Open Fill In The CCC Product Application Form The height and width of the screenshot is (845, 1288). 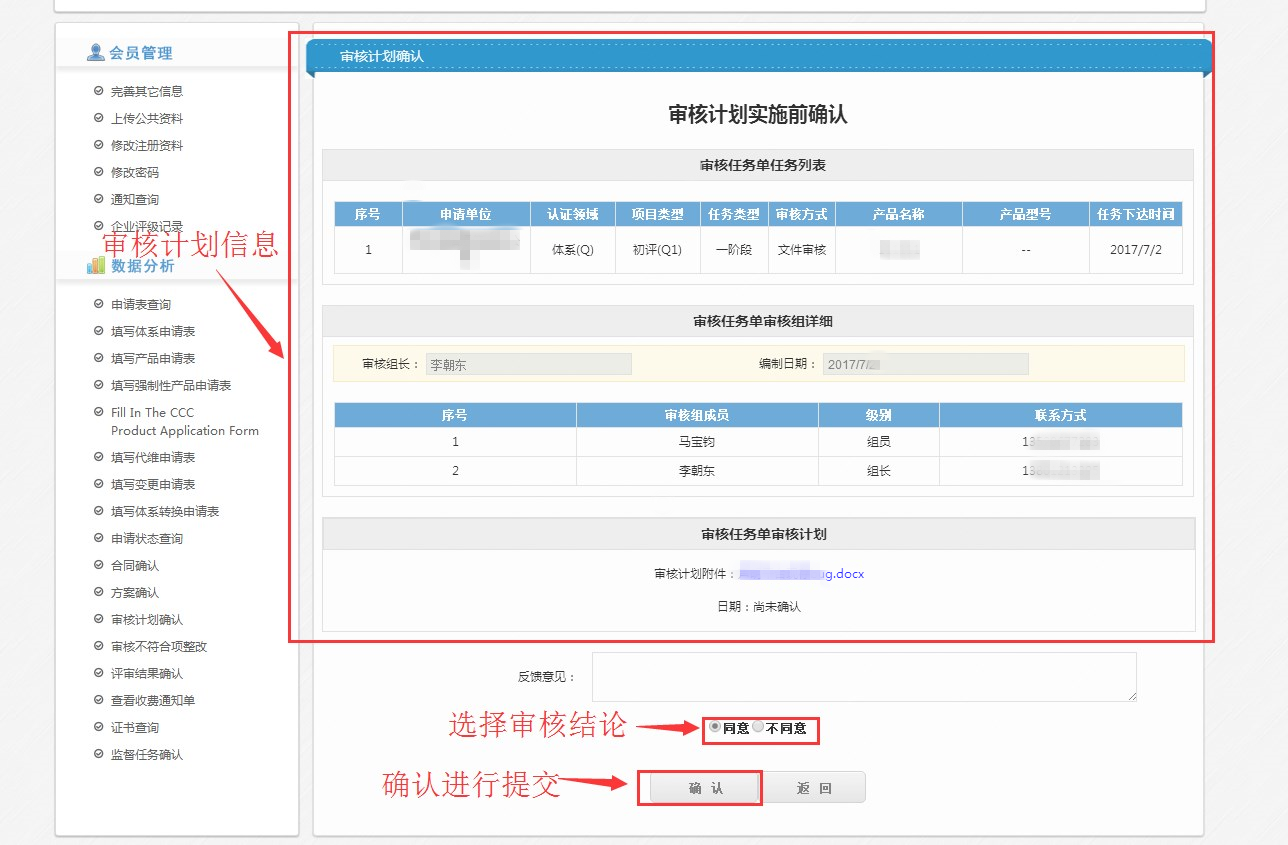(x=184, y=421)
